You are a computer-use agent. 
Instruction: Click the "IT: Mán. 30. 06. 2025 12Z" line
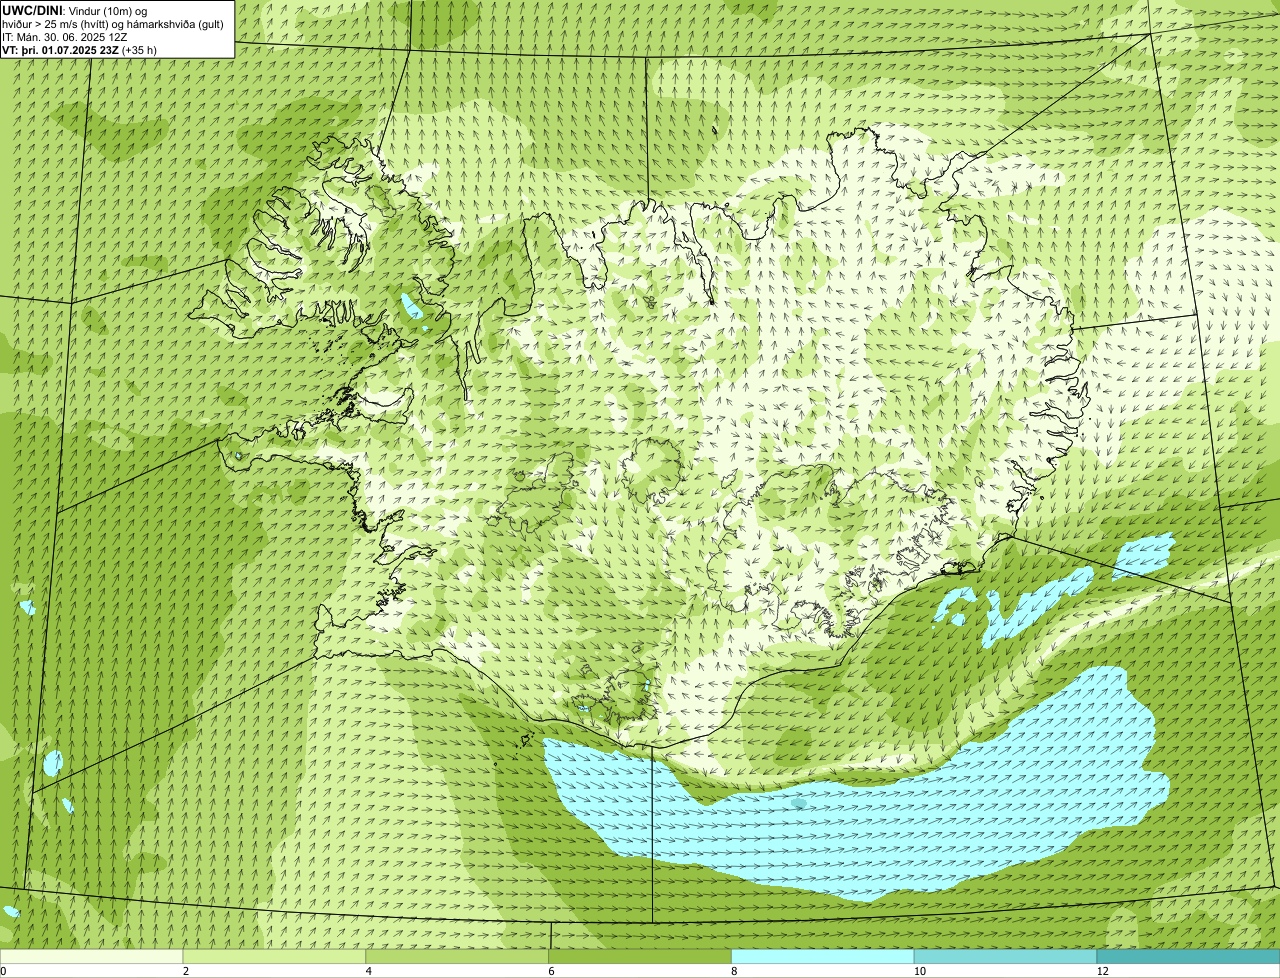[x=64, y=37]
